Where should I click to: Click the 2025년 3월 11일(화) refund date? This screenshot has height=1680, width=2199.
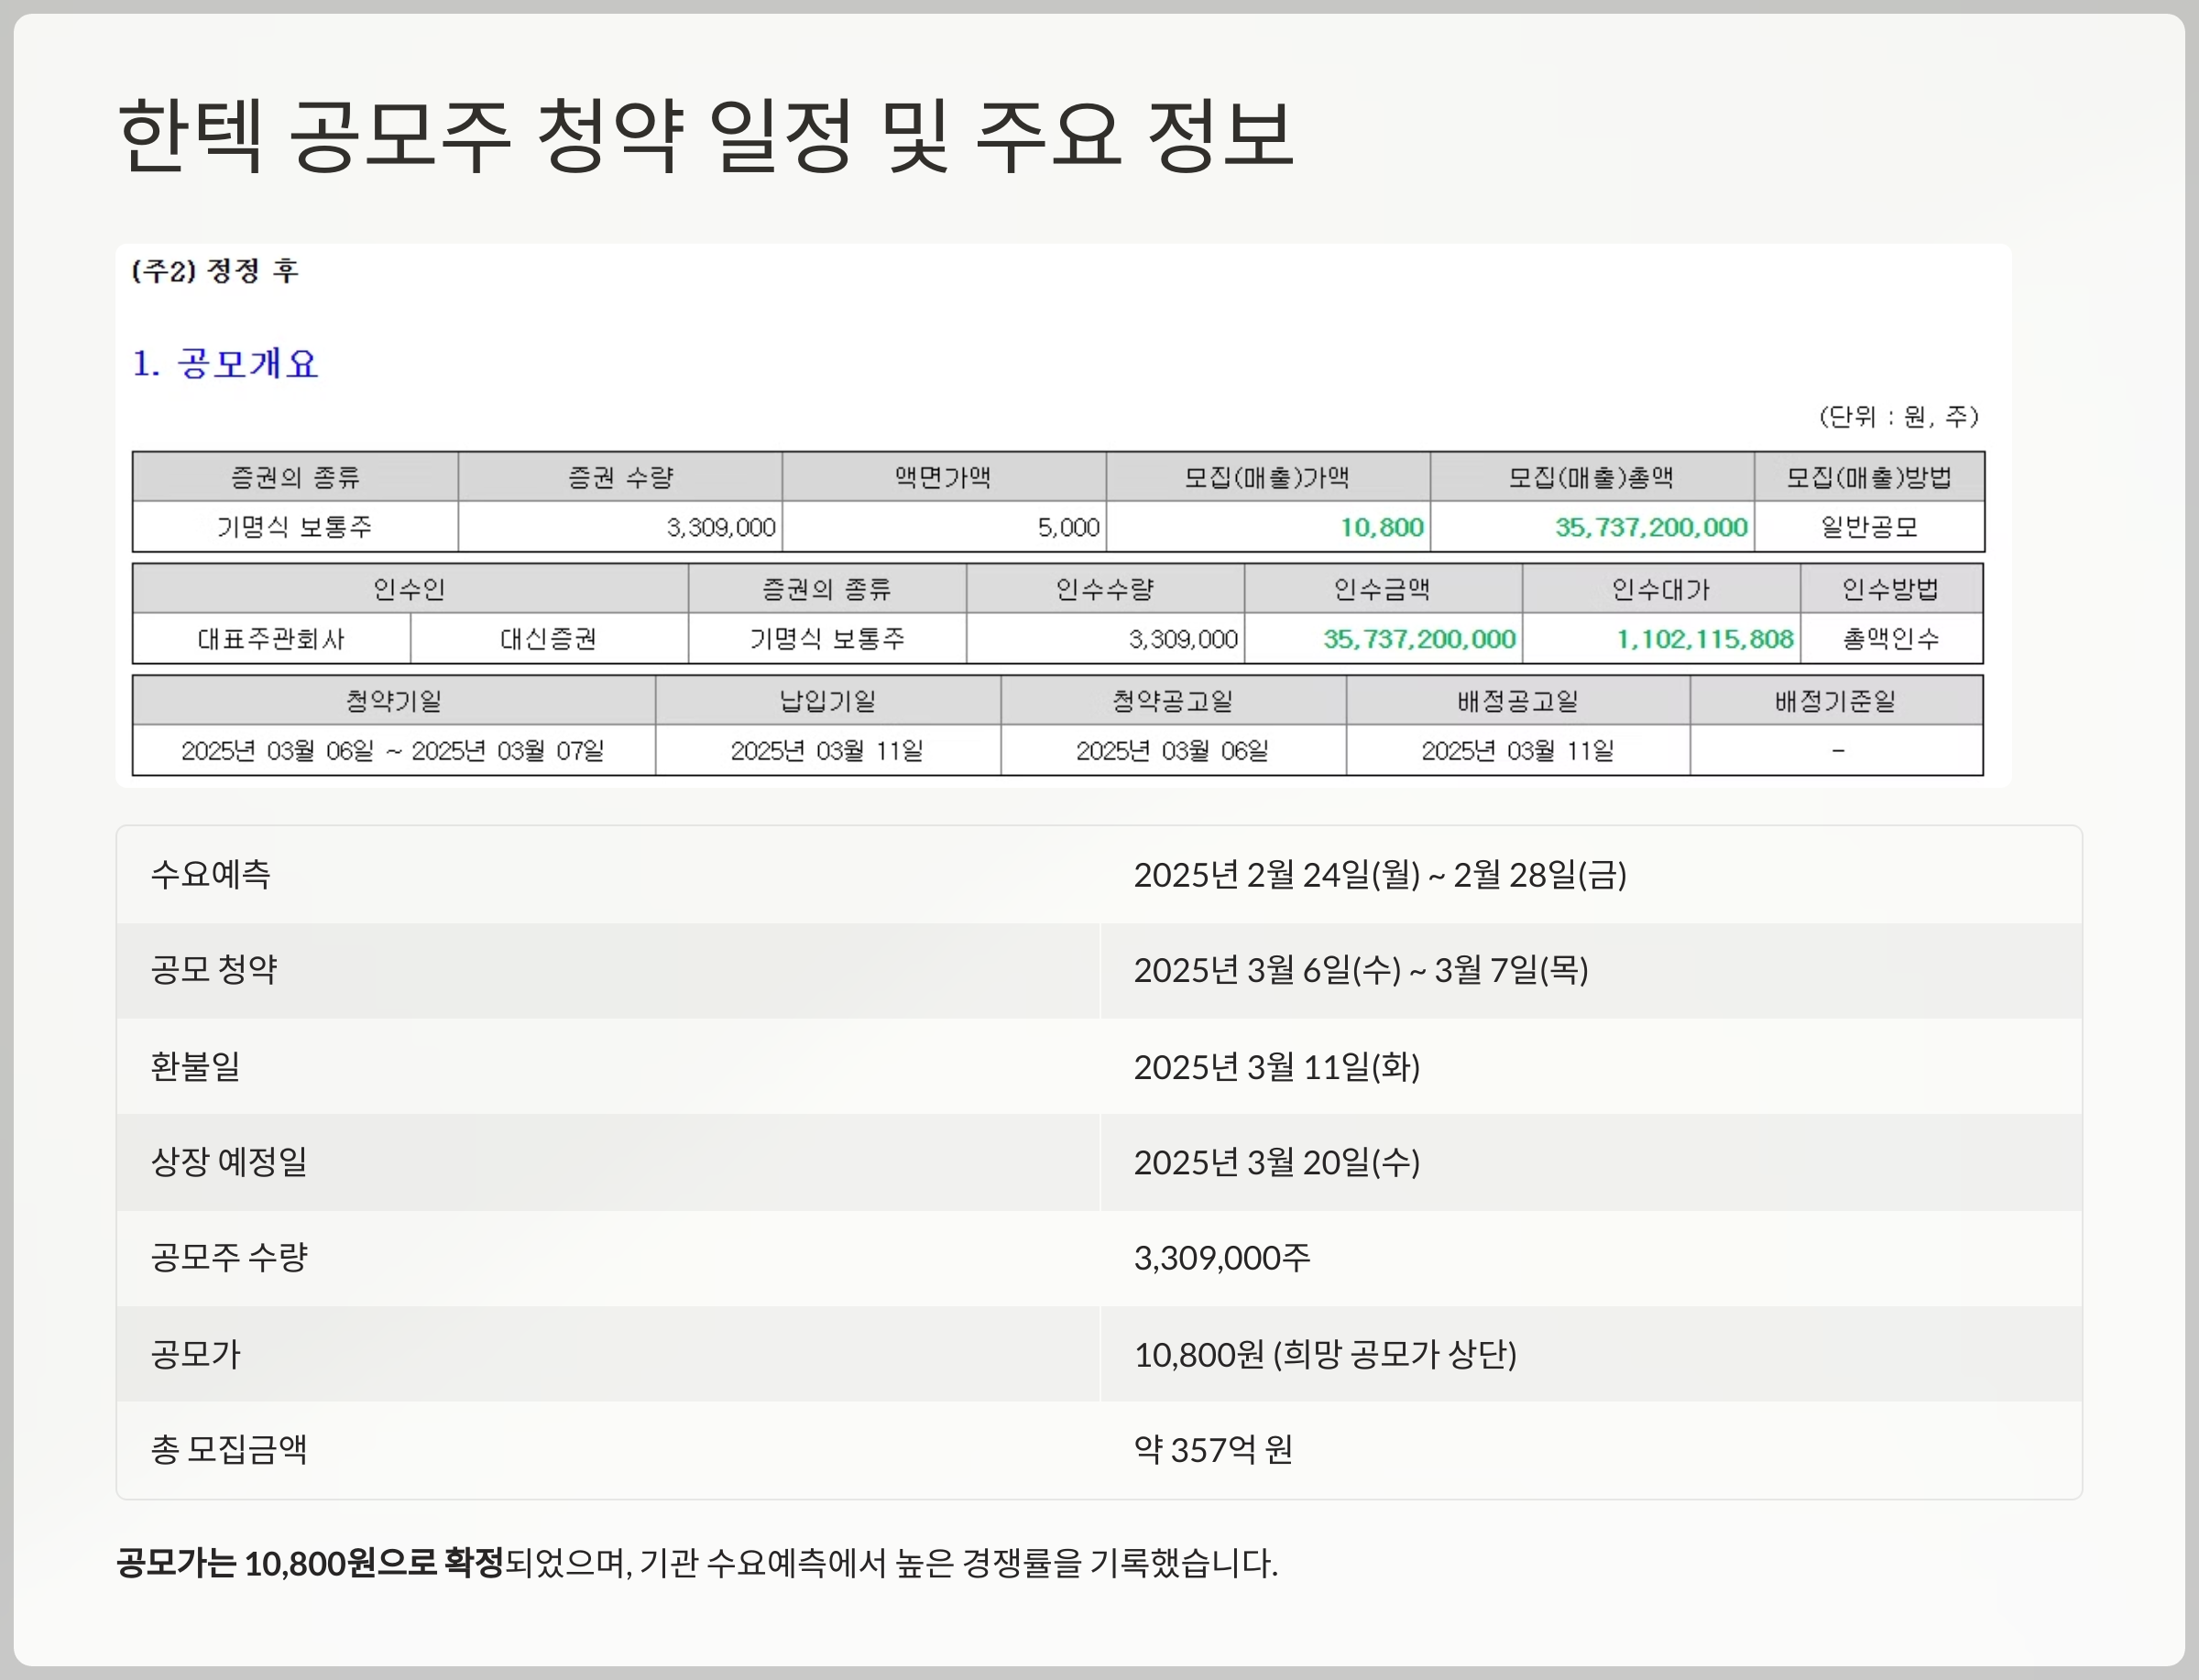(1276, 1066)
